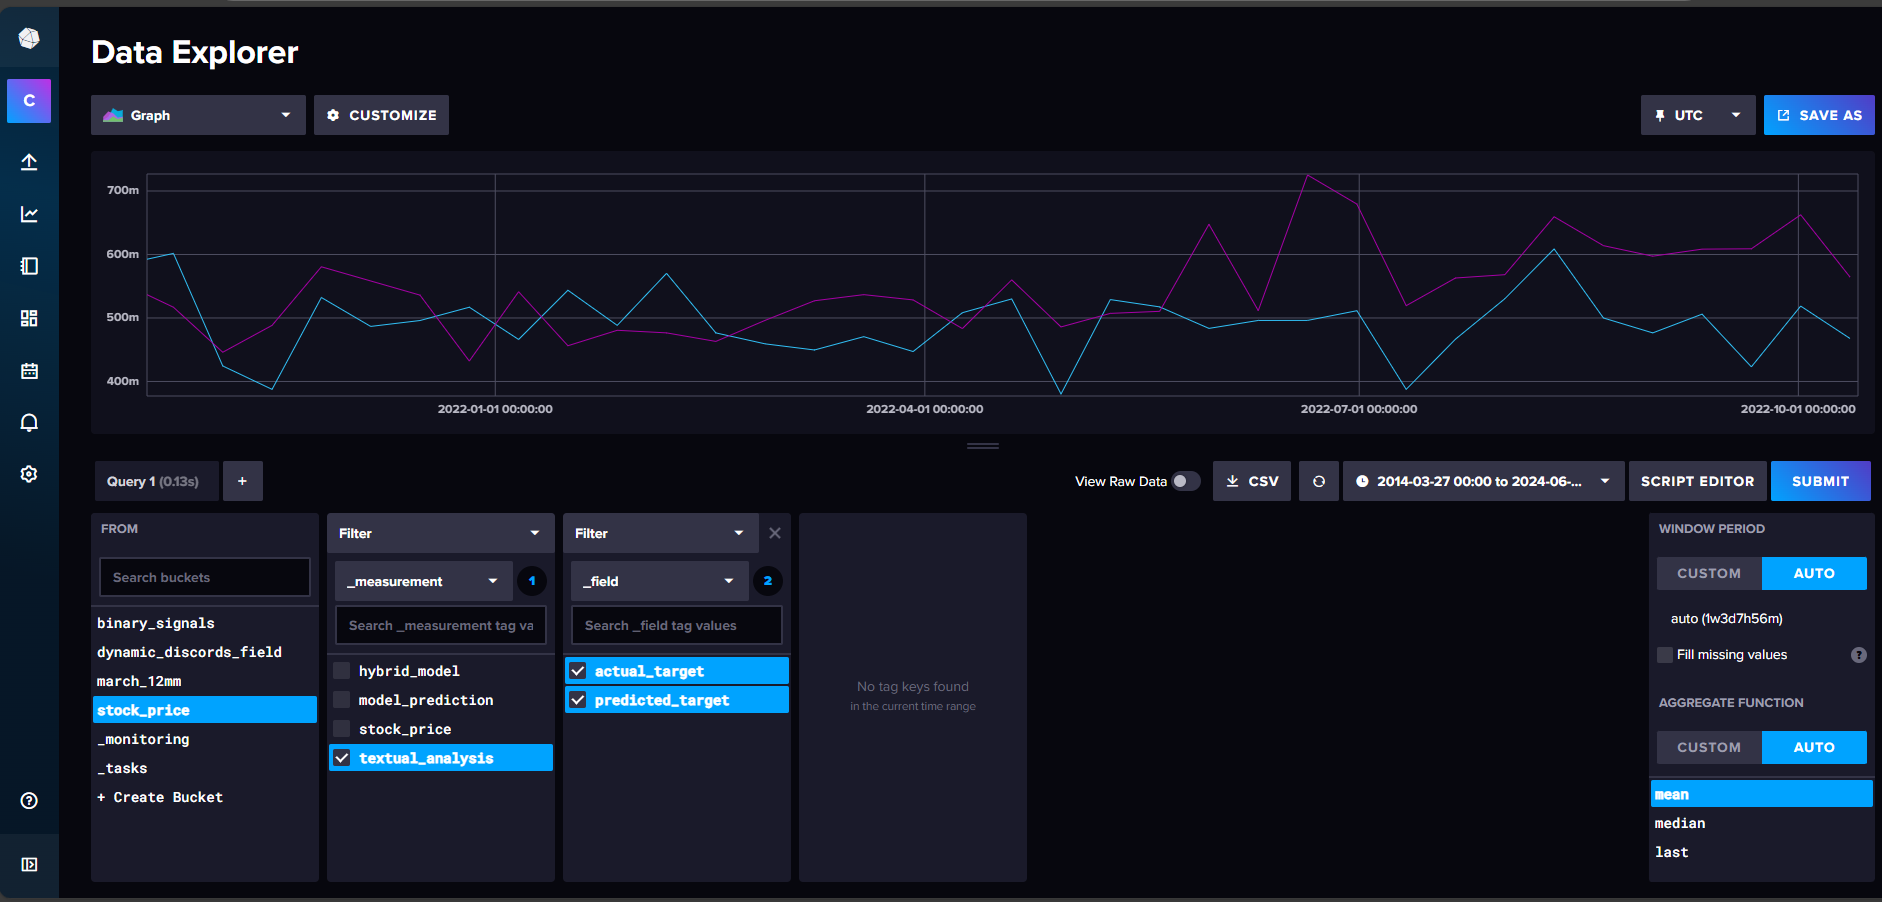This screenshot has height=902, width=1882.
Task: Open help question mark icon in sidebar
Action: pyautogui.click(x=29, y=800)
